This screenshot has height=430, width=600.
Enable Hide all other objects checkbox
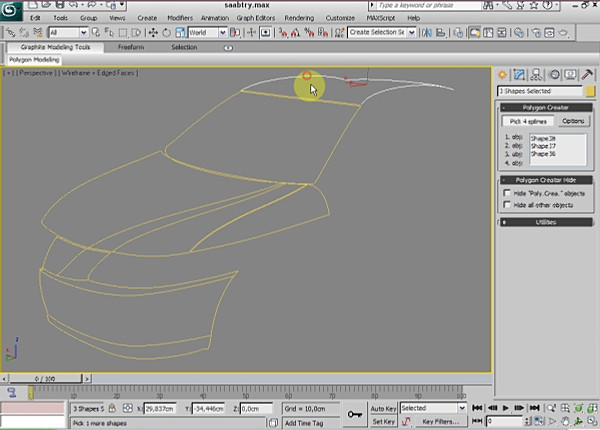(x=507, y=205)
